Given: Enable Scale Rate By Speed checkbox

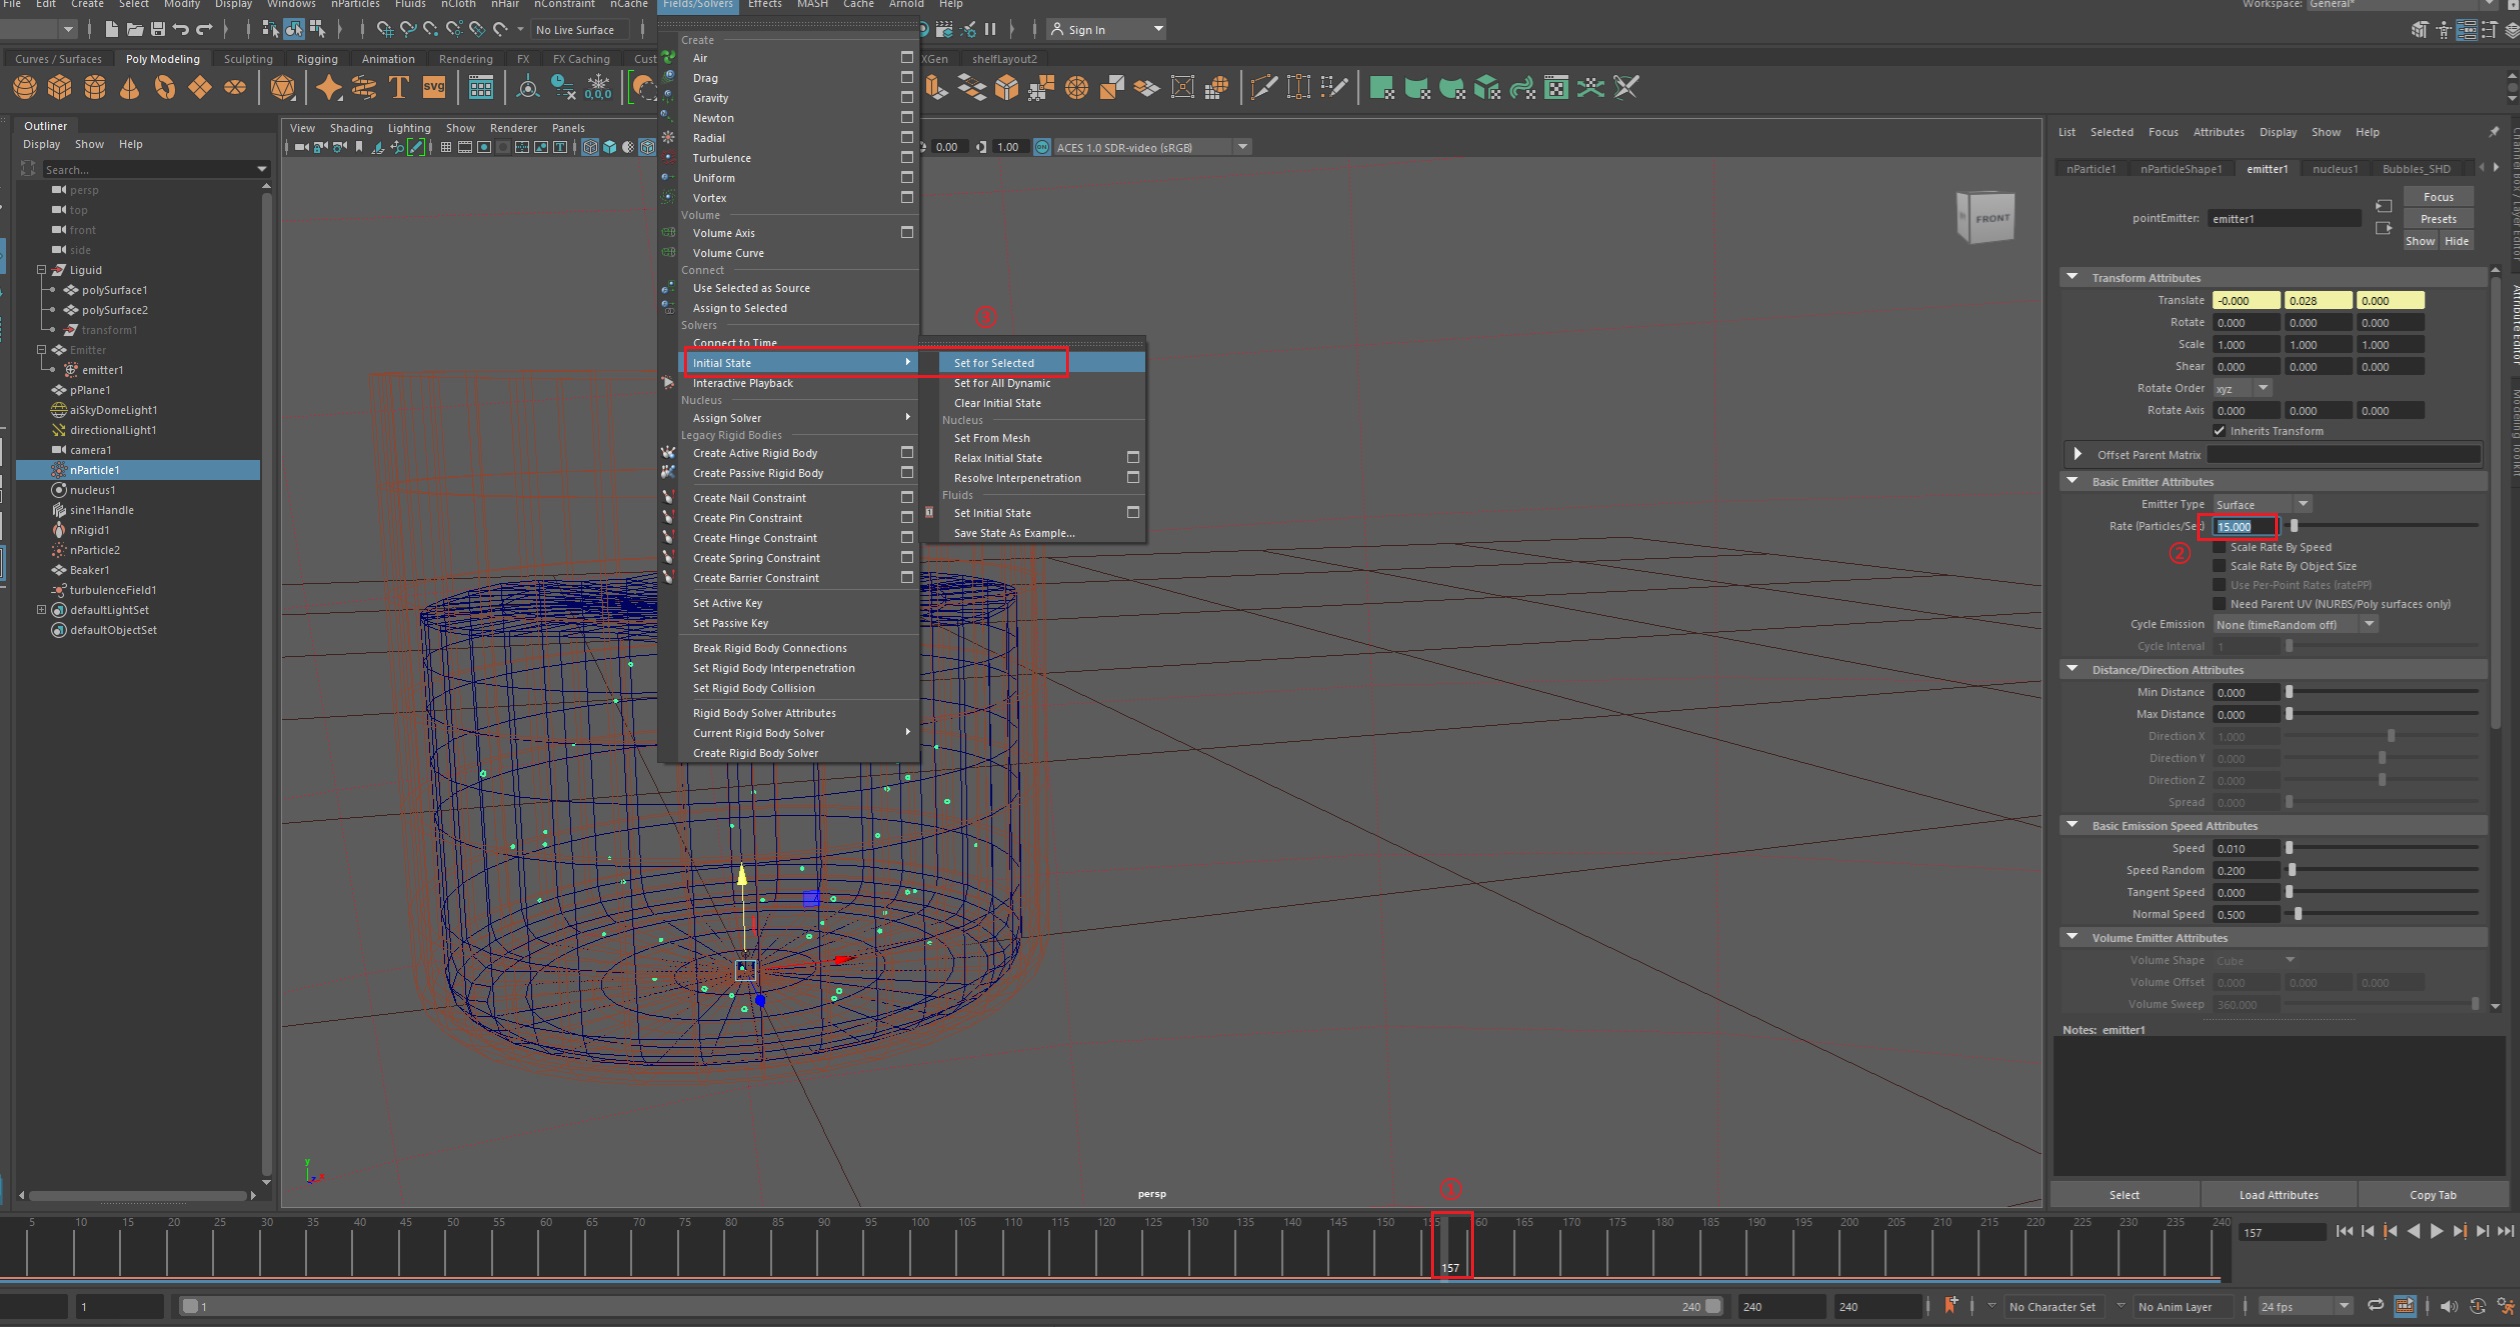Looking at the screenshot, I should (2219, 547).
